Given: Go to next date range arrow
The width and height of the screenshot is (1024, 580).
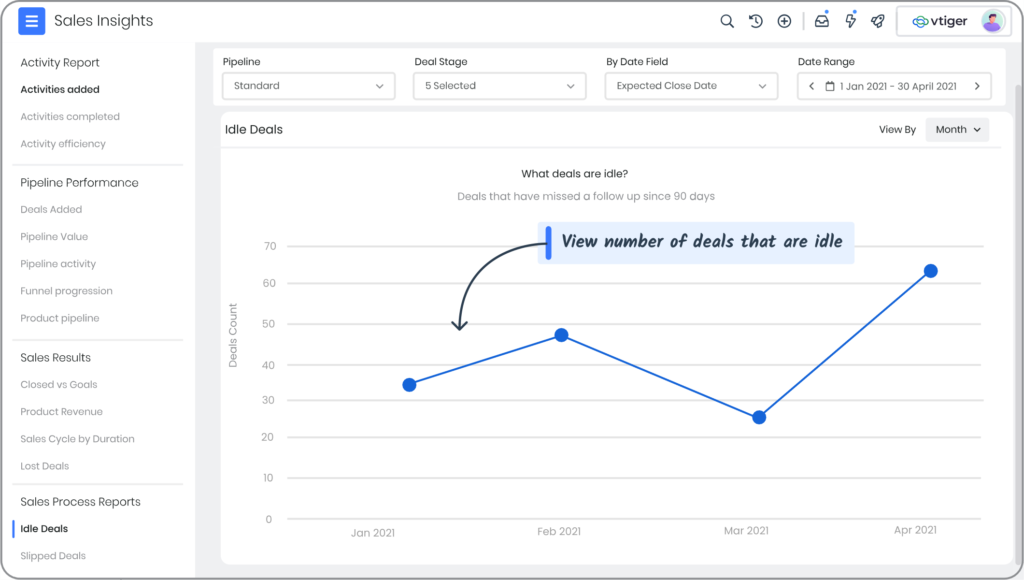Looking at the screenshot, I should 978,86.
